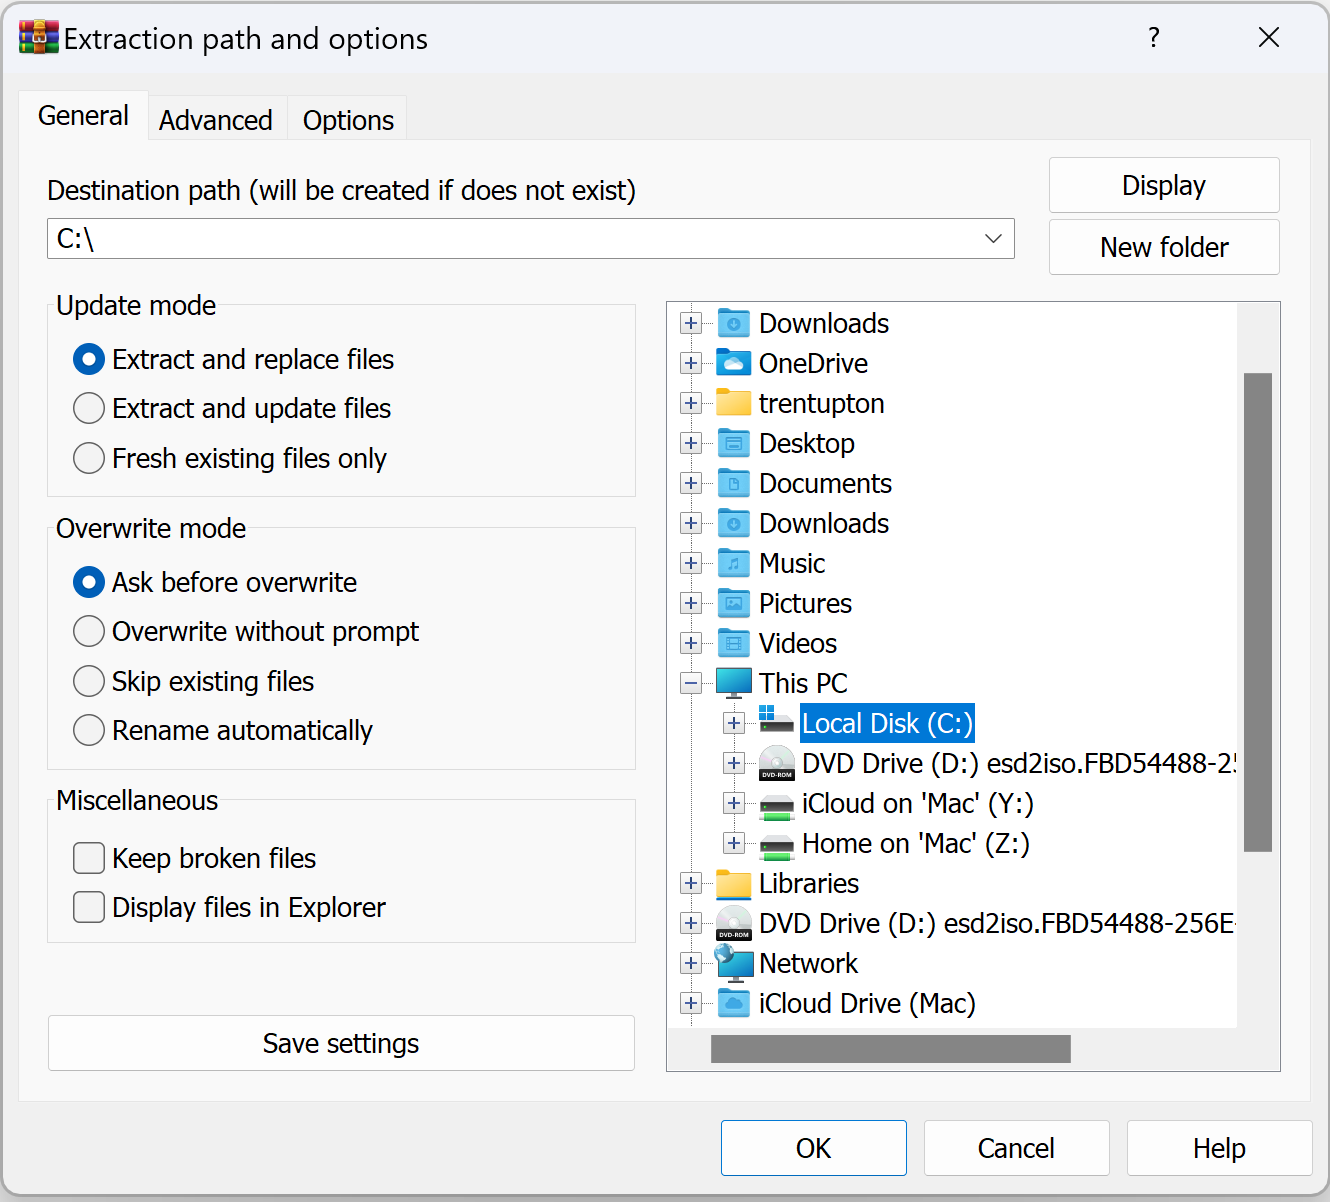Click the Display button

tap(1164, 185)
